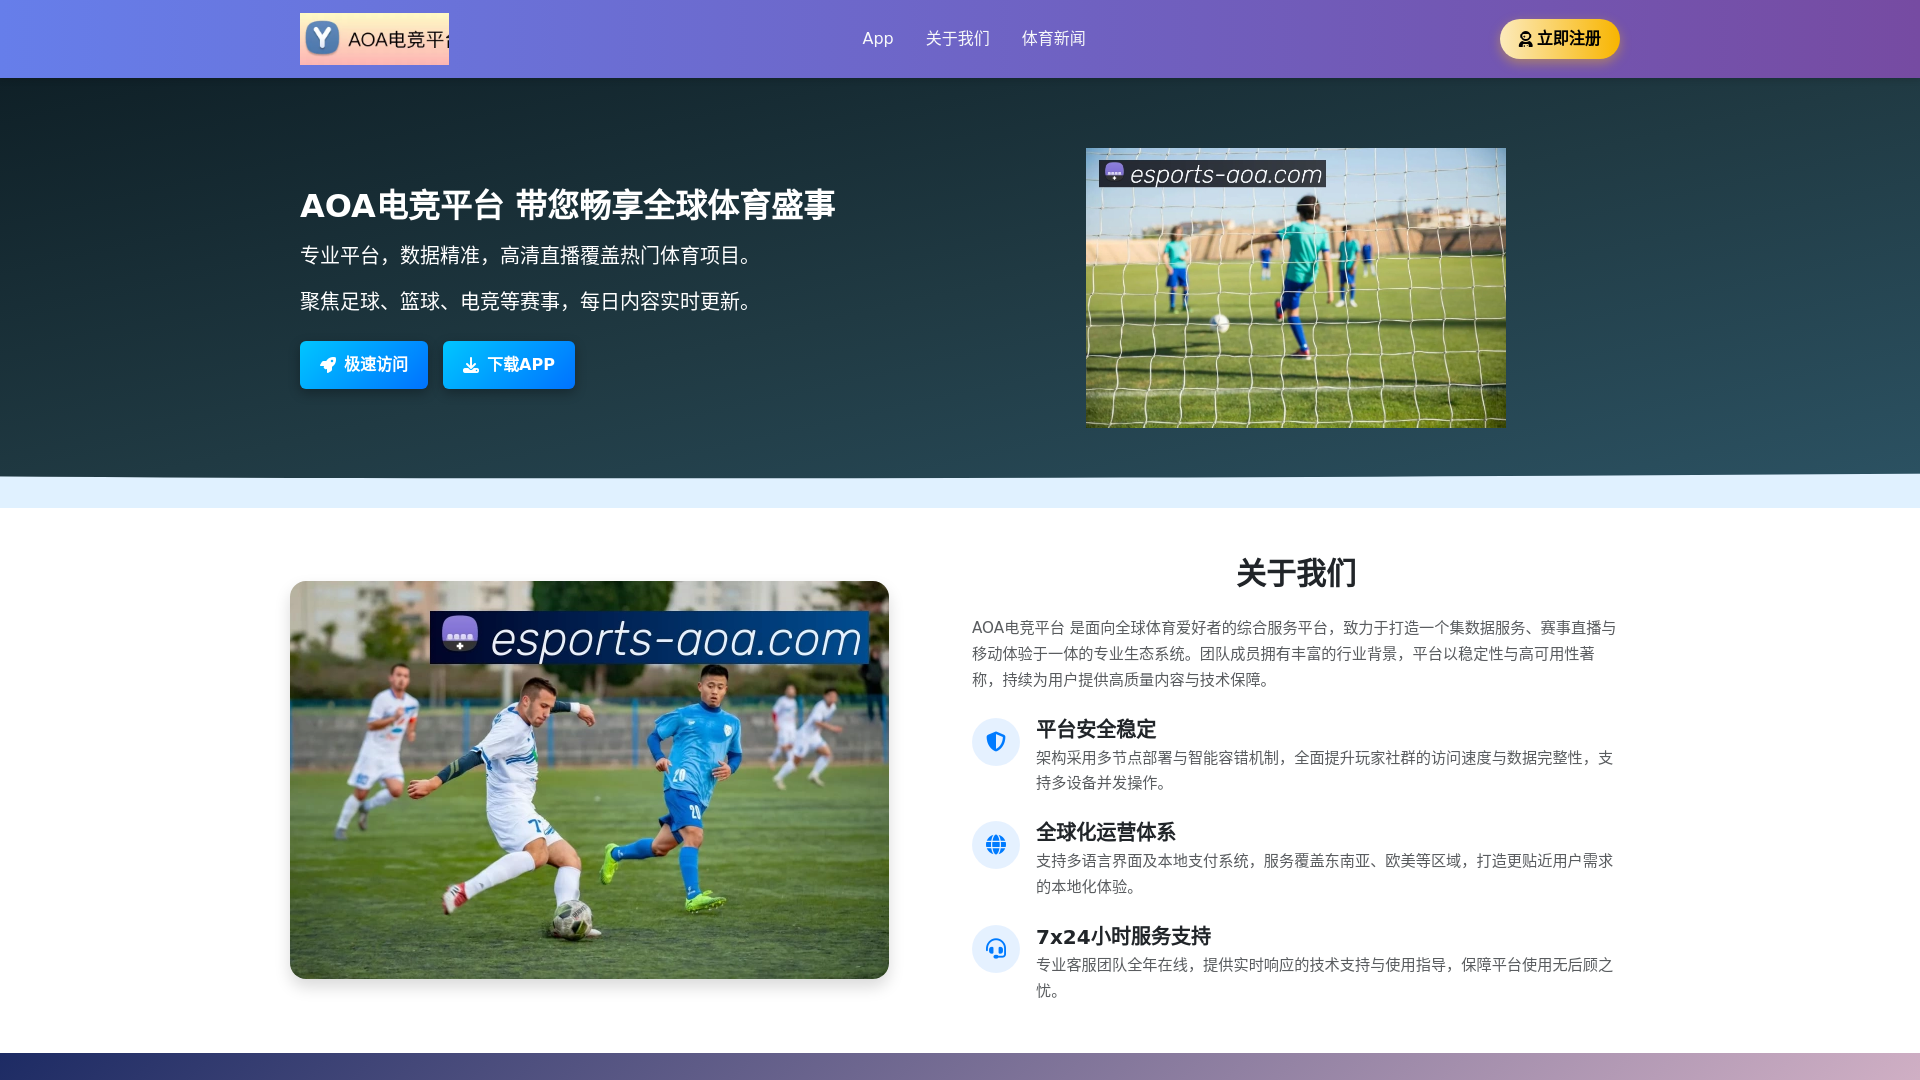The height and width of the screenshot is (1080, 1920).
Task: Go to 体育新闻 navigation link
Action: [x=1053, y=39]
